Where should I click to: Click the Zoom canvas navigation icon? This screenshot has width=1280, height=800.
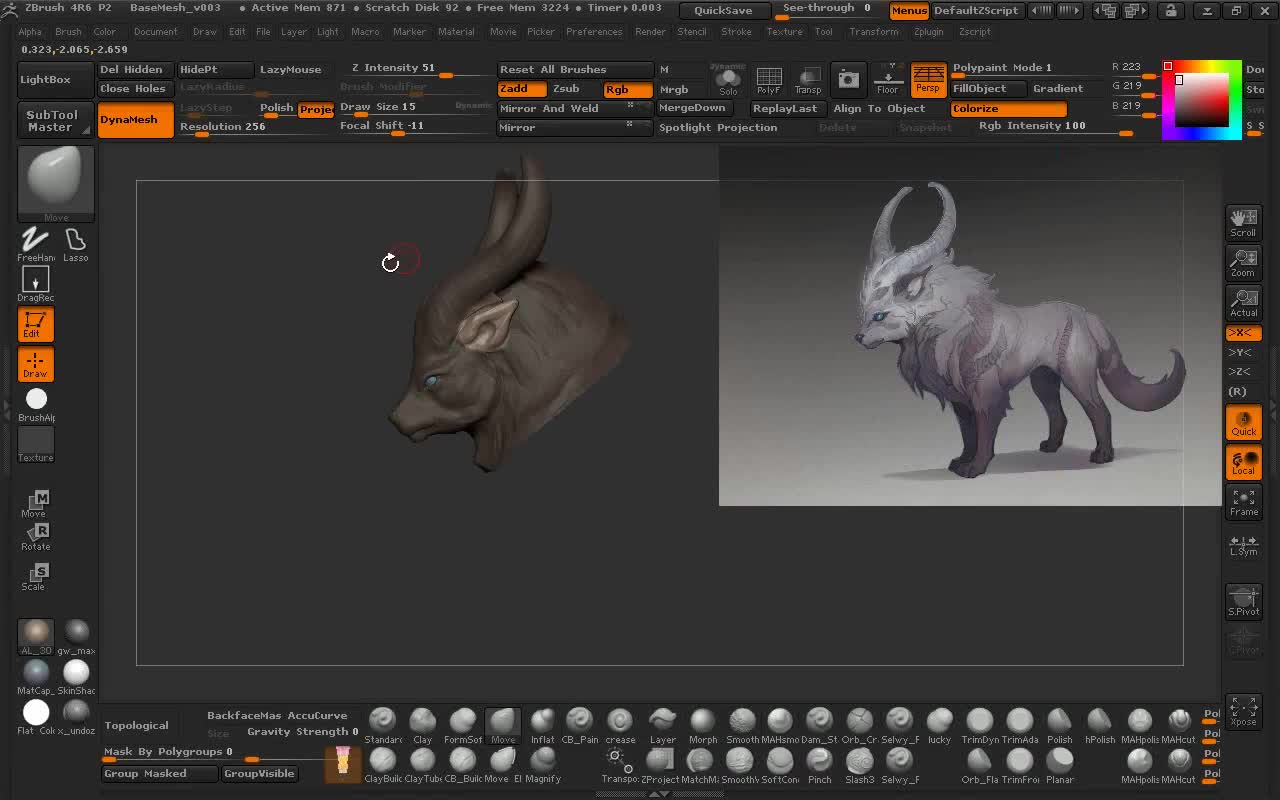point(1244,263)
